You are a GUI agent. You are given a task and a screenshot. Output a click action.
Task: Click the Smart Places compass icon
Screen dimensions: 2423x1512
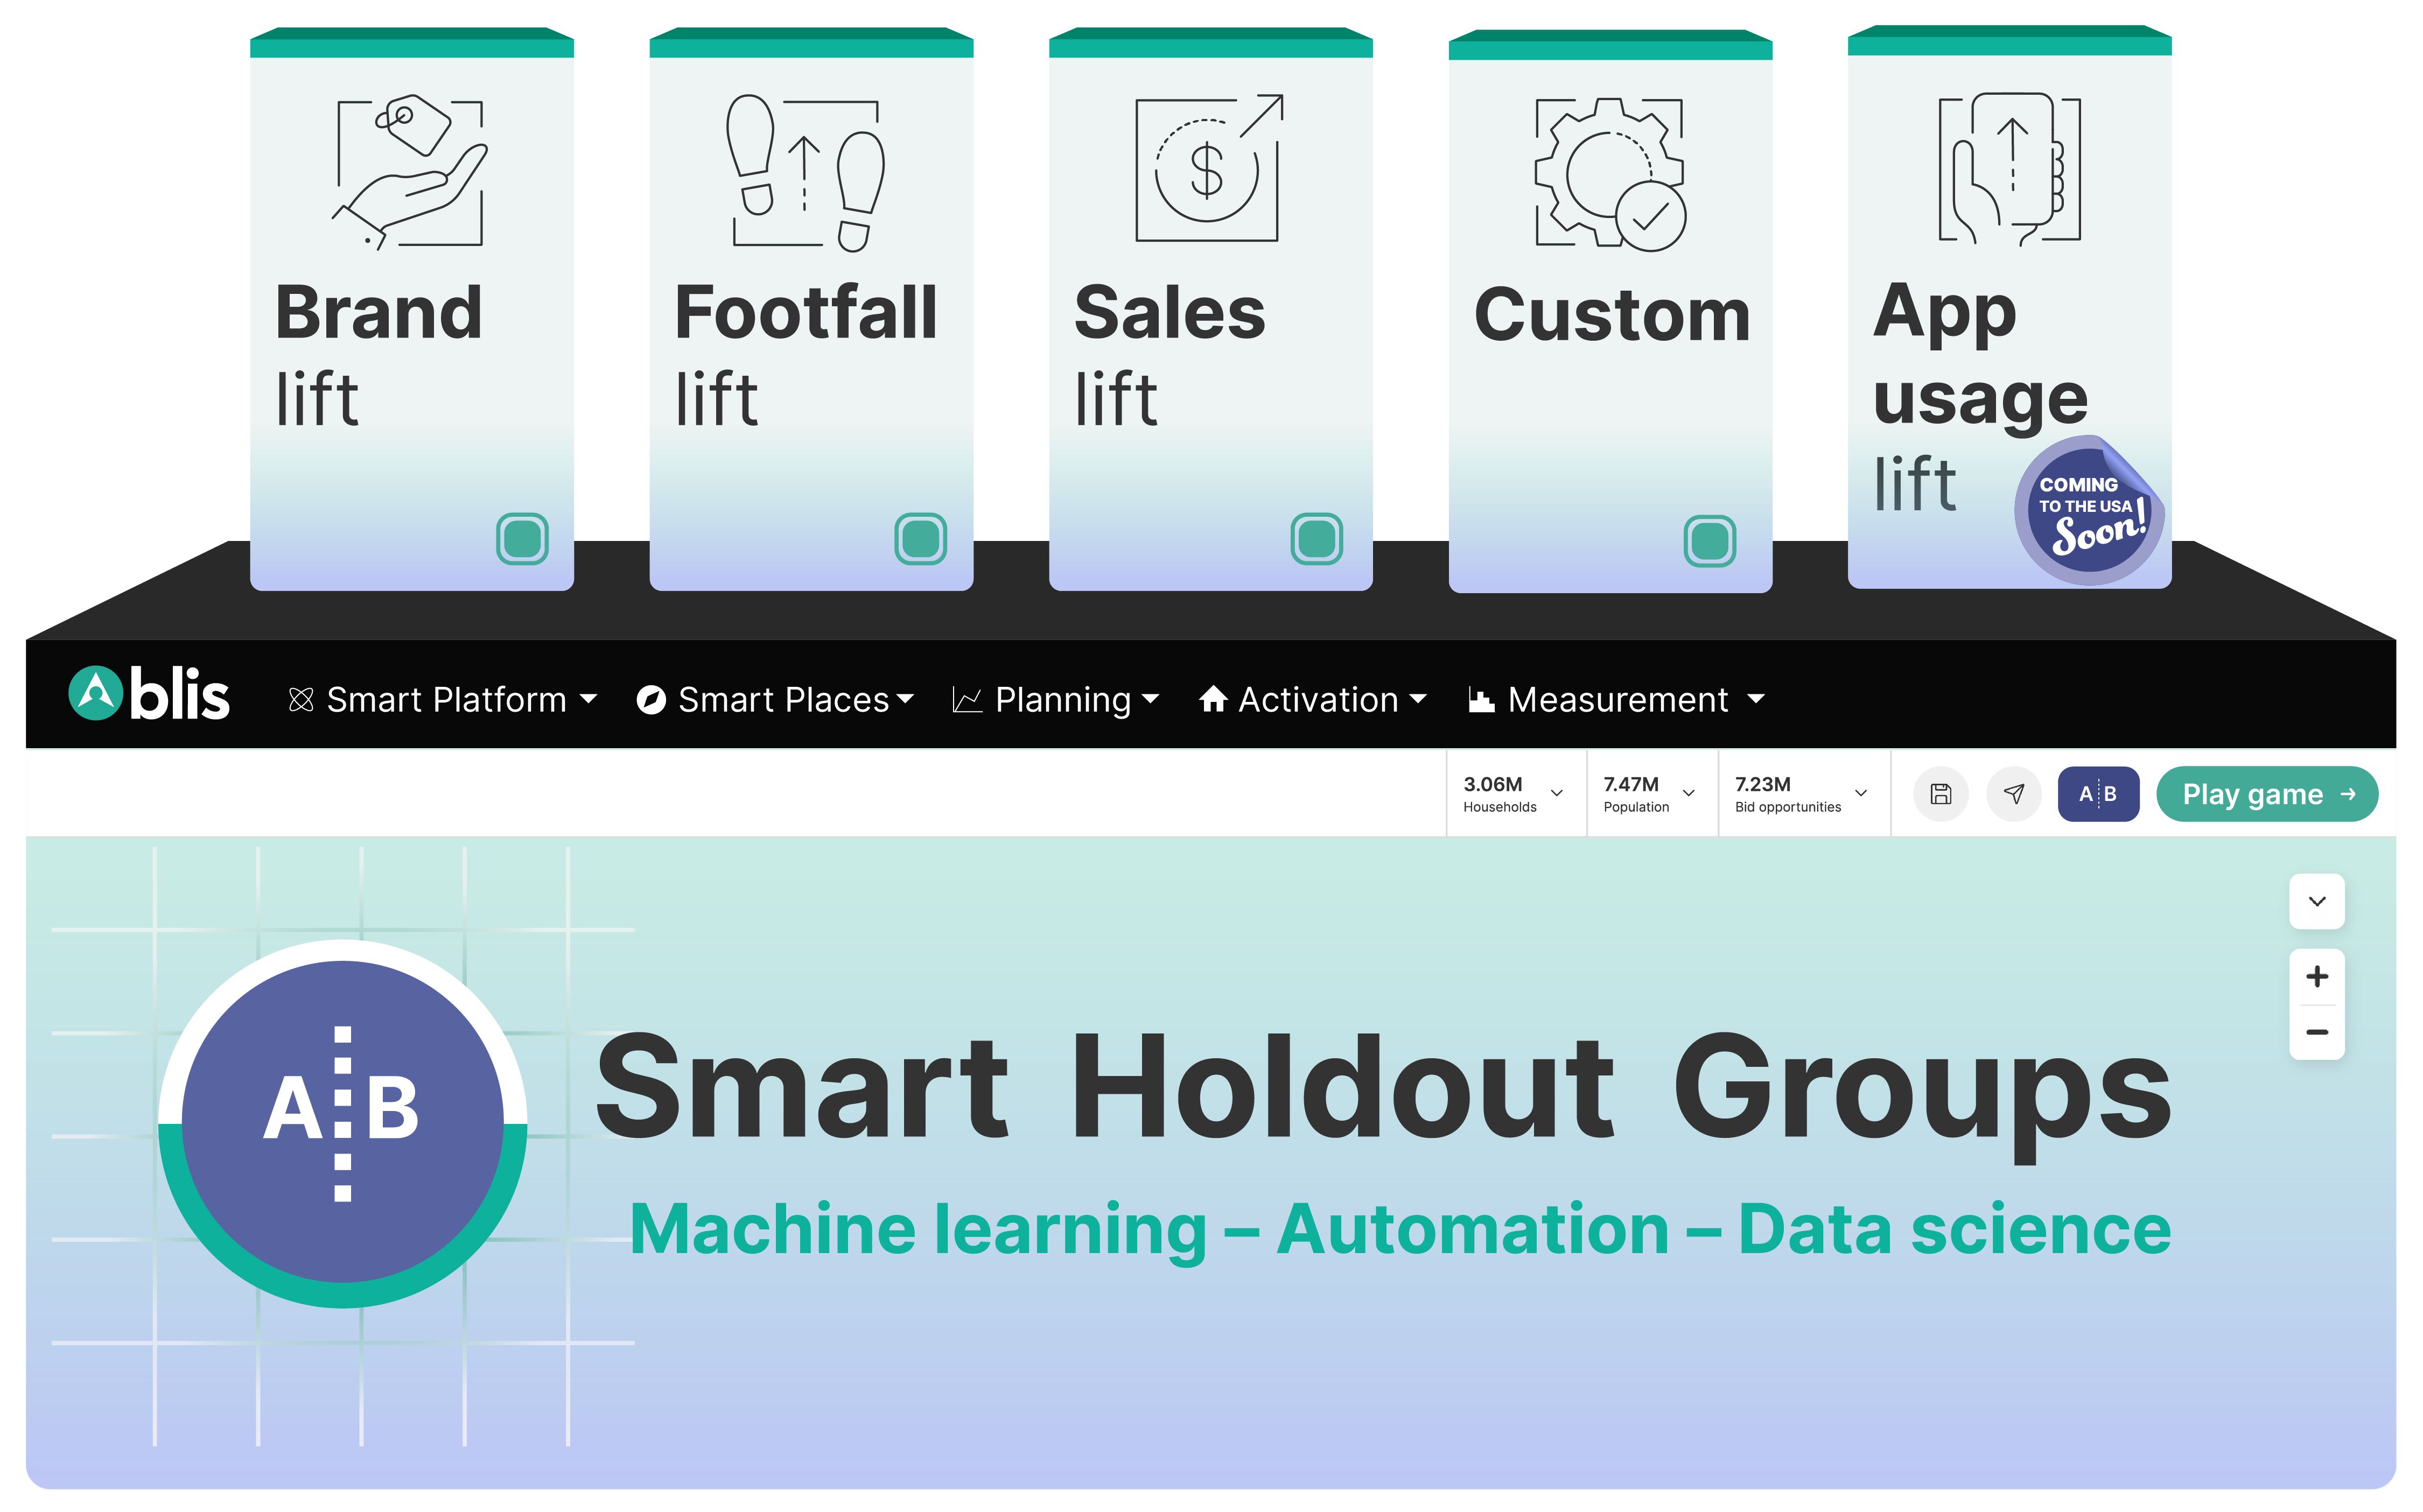[651, 700]
